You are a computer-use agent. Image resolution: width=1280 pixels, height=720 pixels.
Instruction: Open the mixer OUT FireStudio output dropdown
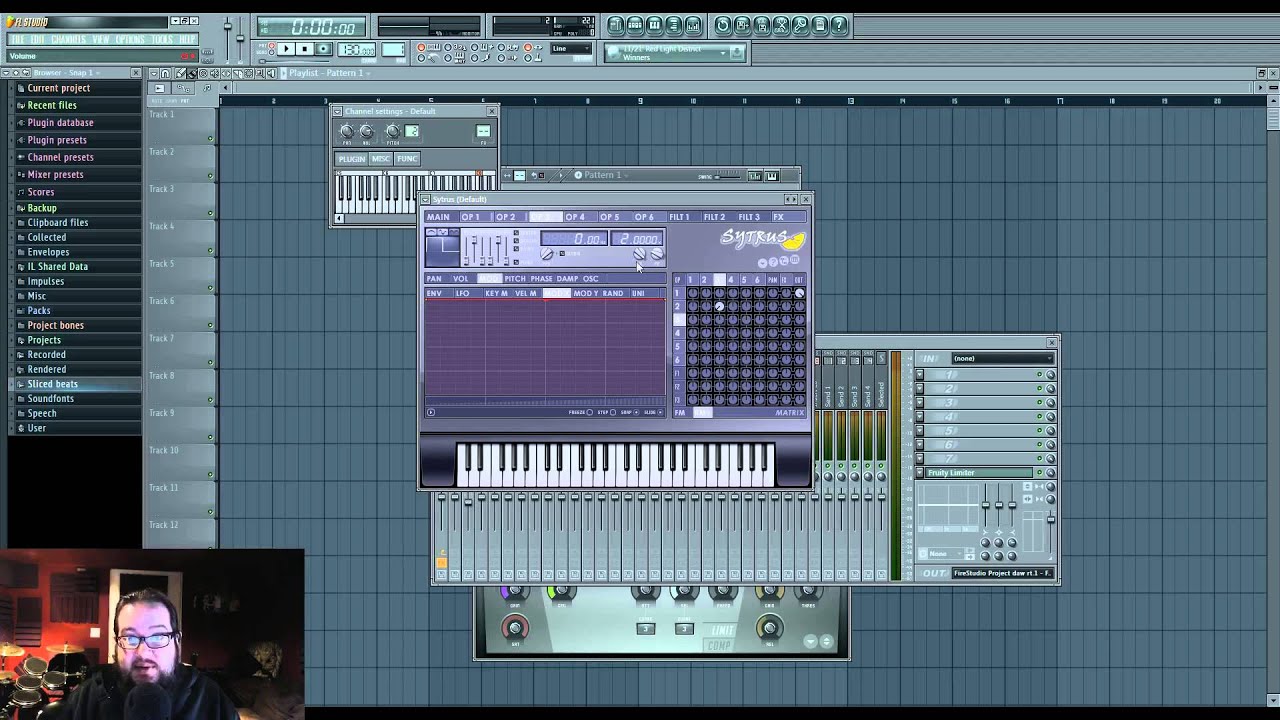pos(1003,573)
